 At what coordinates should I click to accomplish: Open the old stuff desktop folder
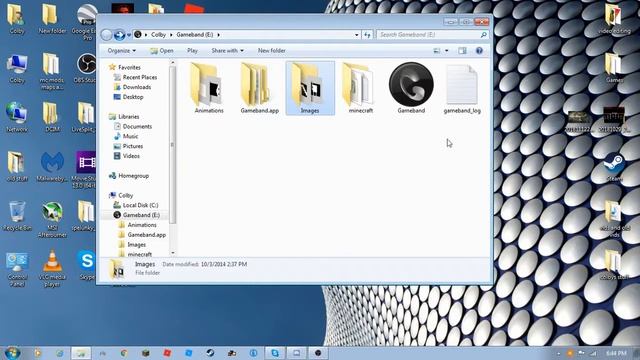(x=17, y=166)
